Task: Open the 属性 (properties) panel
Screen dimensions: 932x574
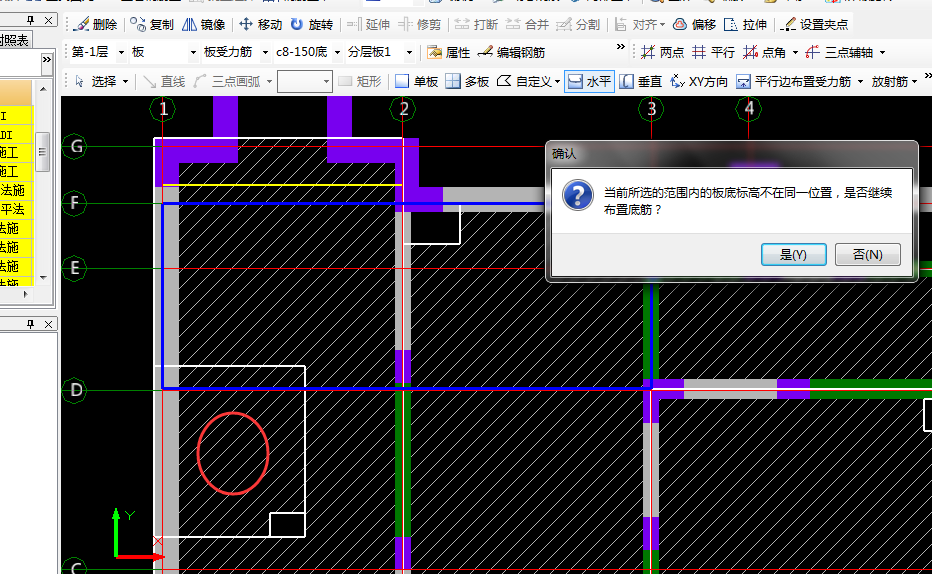Action: 448,52
